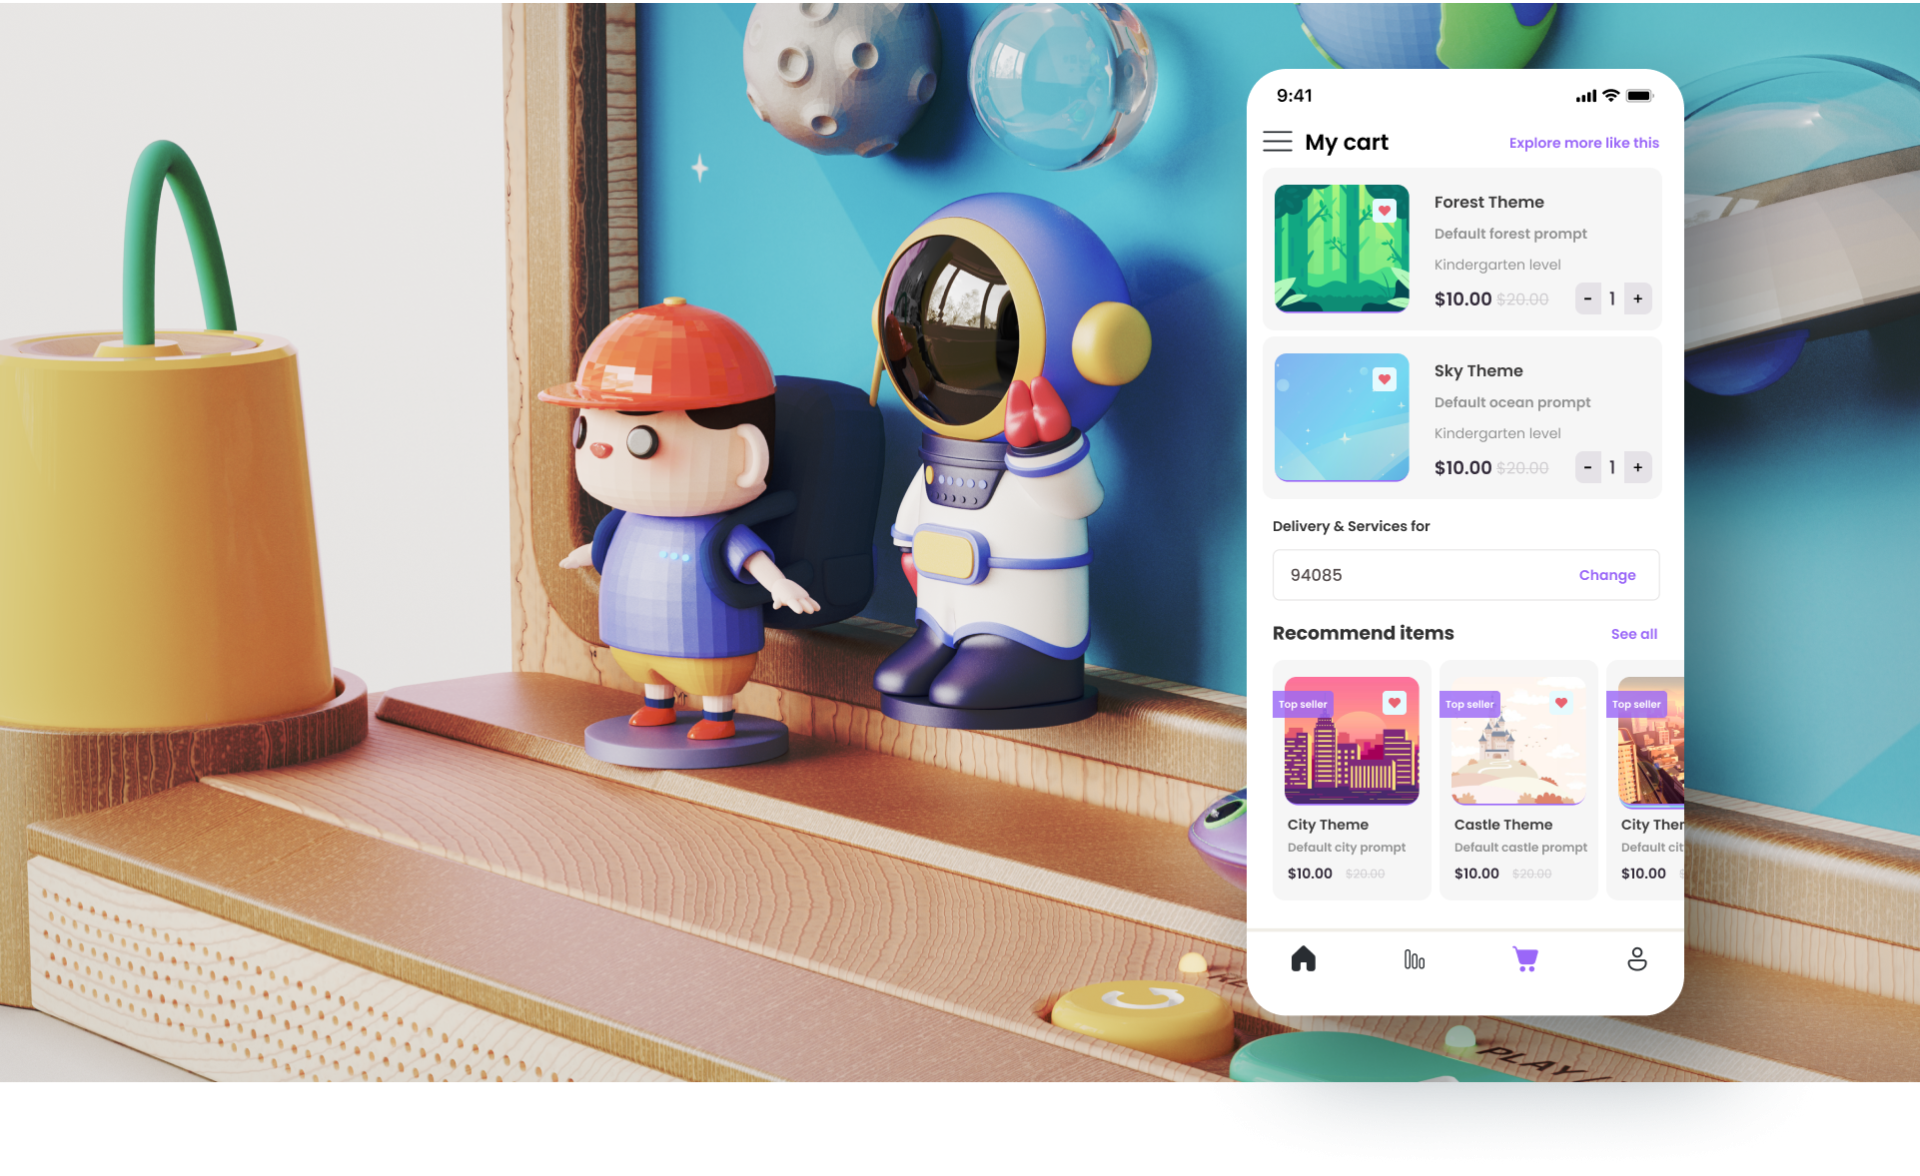Click the Top seller badge on City Theme

point(1302,704)
